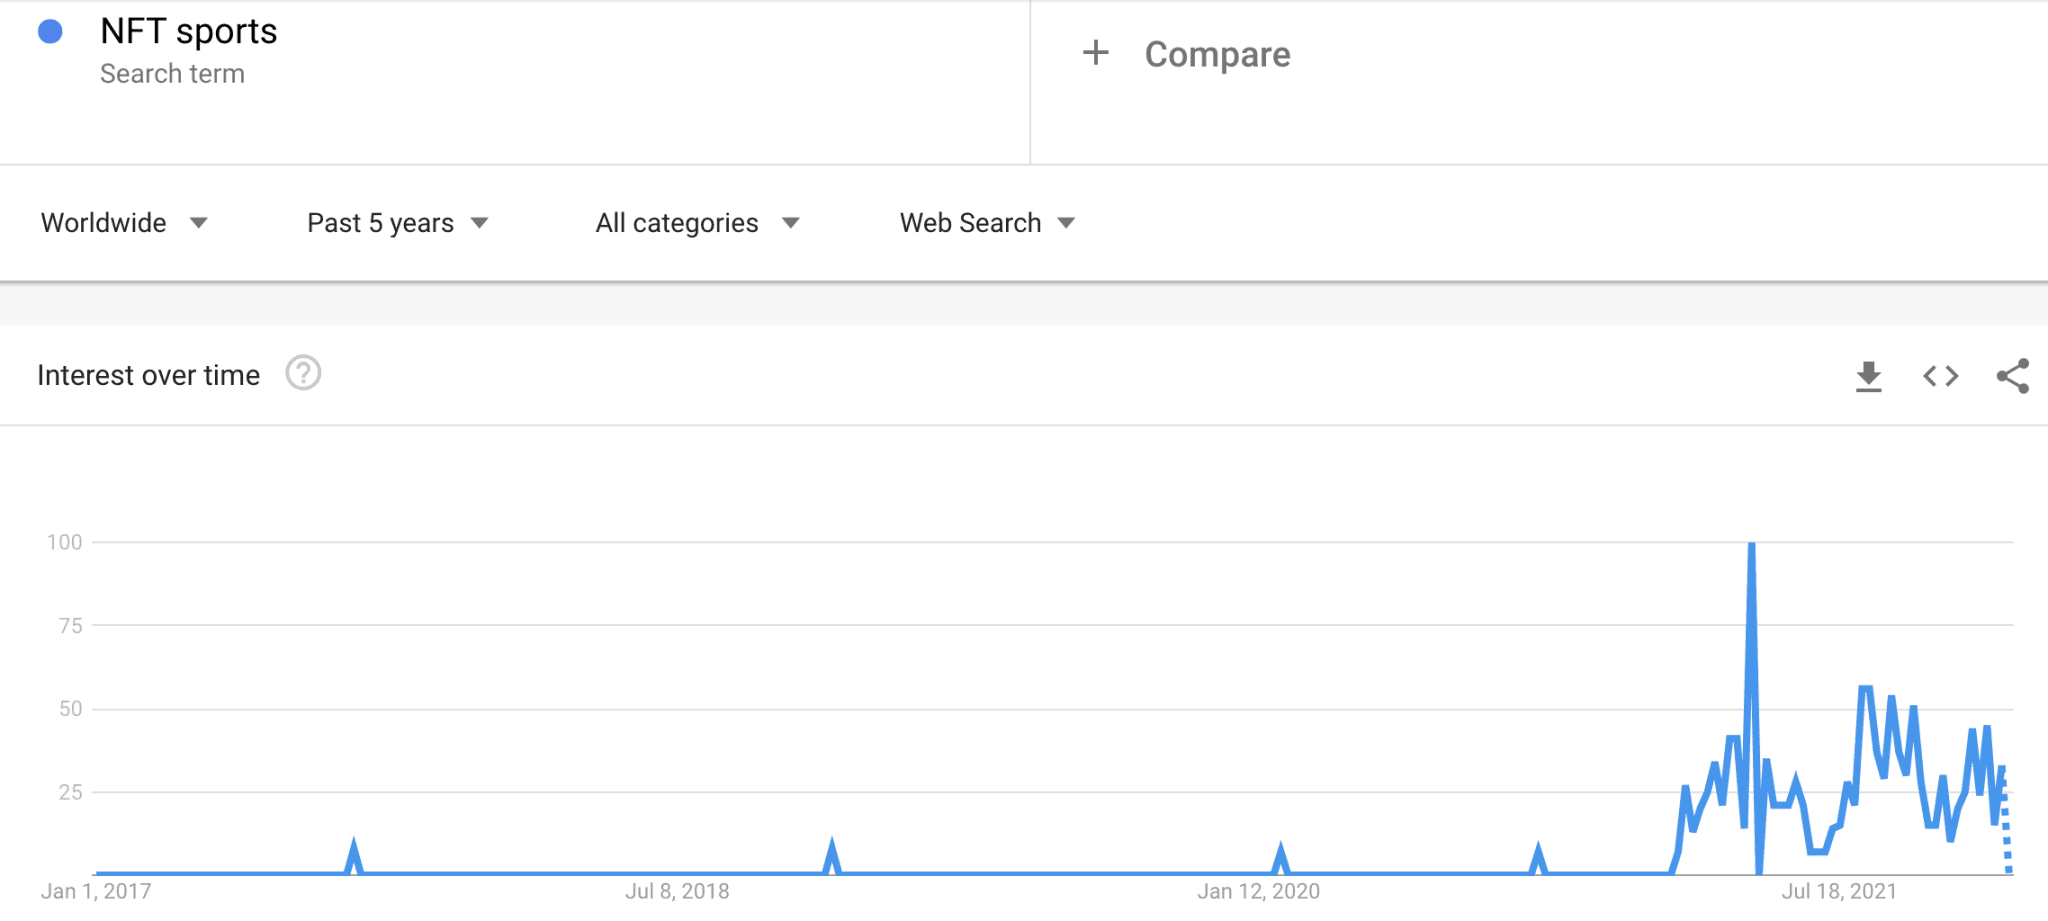Open the Past 5 years dropdown
The width and height of the screenshot is (2048, 921).
point(397,223)
